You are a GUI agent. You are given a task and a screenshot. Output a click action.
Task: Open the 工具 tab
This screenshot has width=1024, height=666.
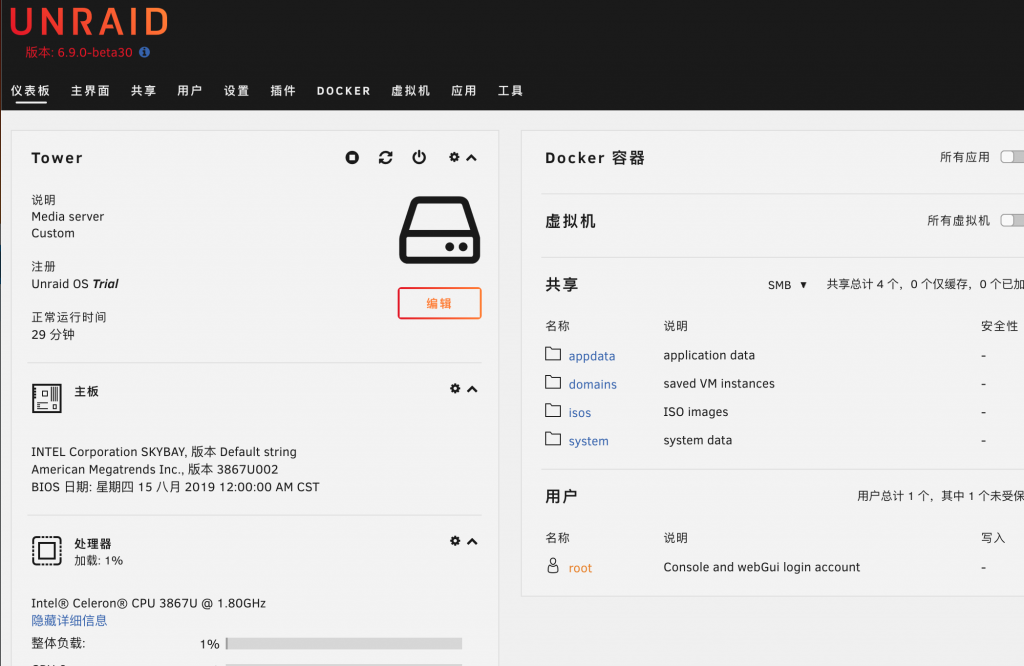pyautogui.click(x=511, y=91)
